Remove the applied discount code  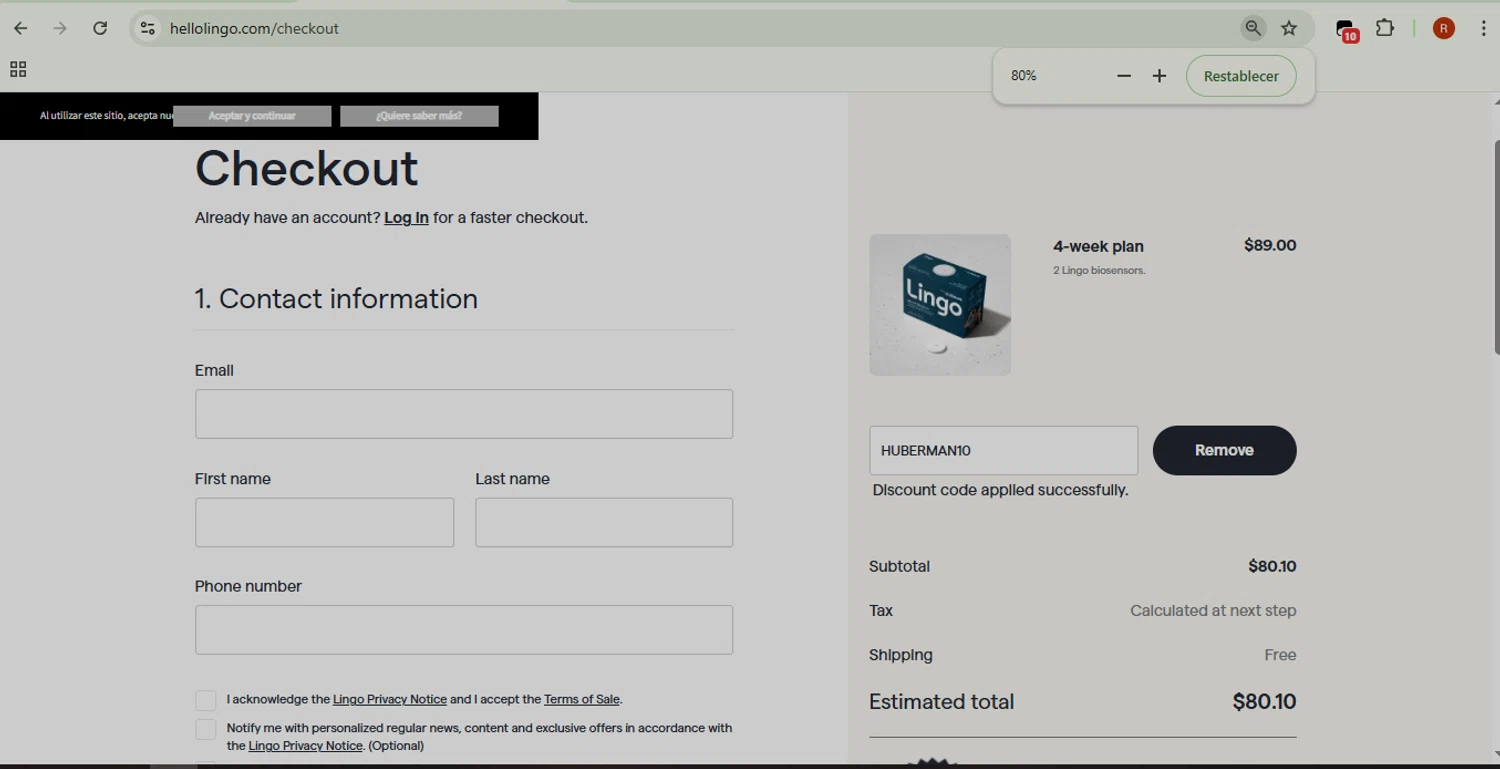click(x=1224, y=450)
